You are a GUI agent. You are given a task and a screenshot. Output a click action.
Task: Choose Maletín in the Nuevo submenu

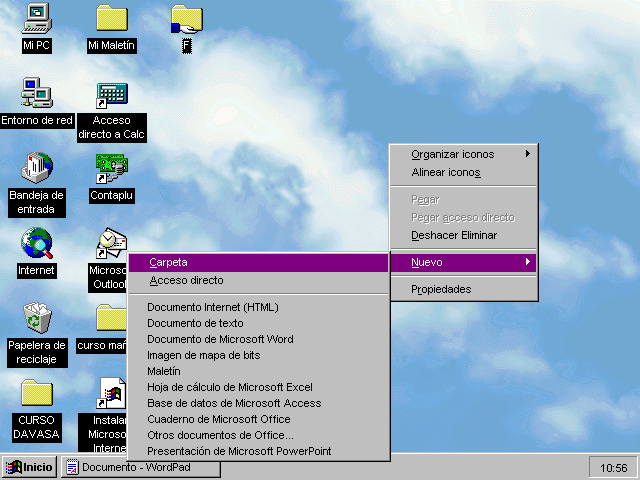click(258, 371)
